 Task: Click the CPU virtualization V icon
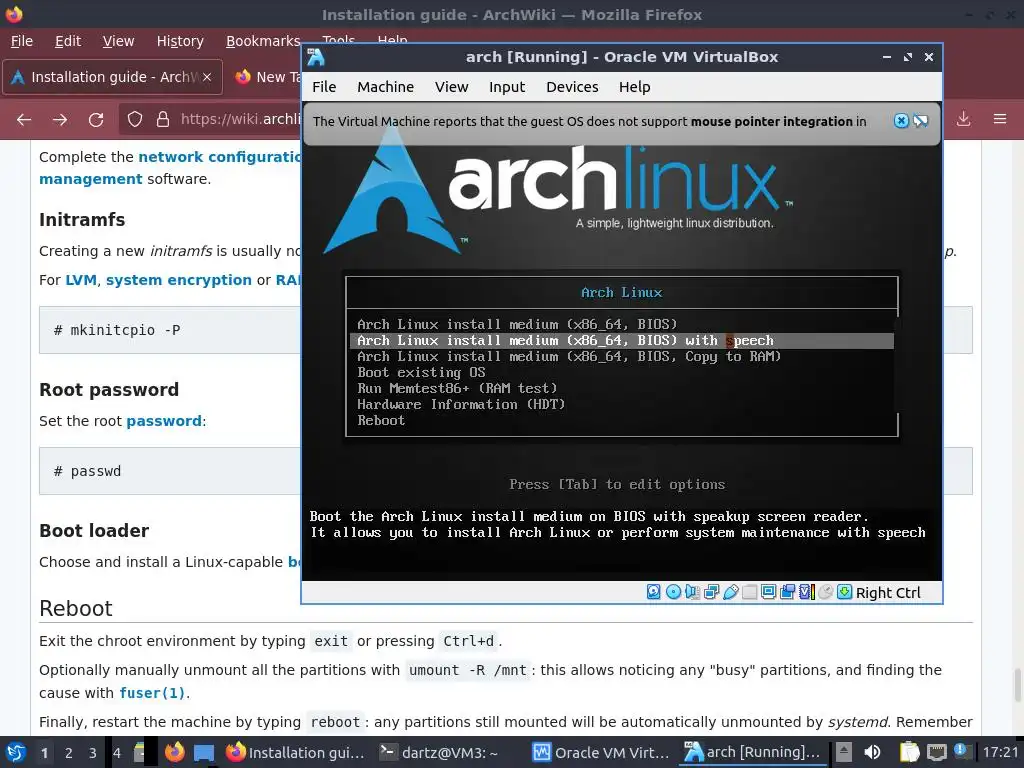pos(807,592)
